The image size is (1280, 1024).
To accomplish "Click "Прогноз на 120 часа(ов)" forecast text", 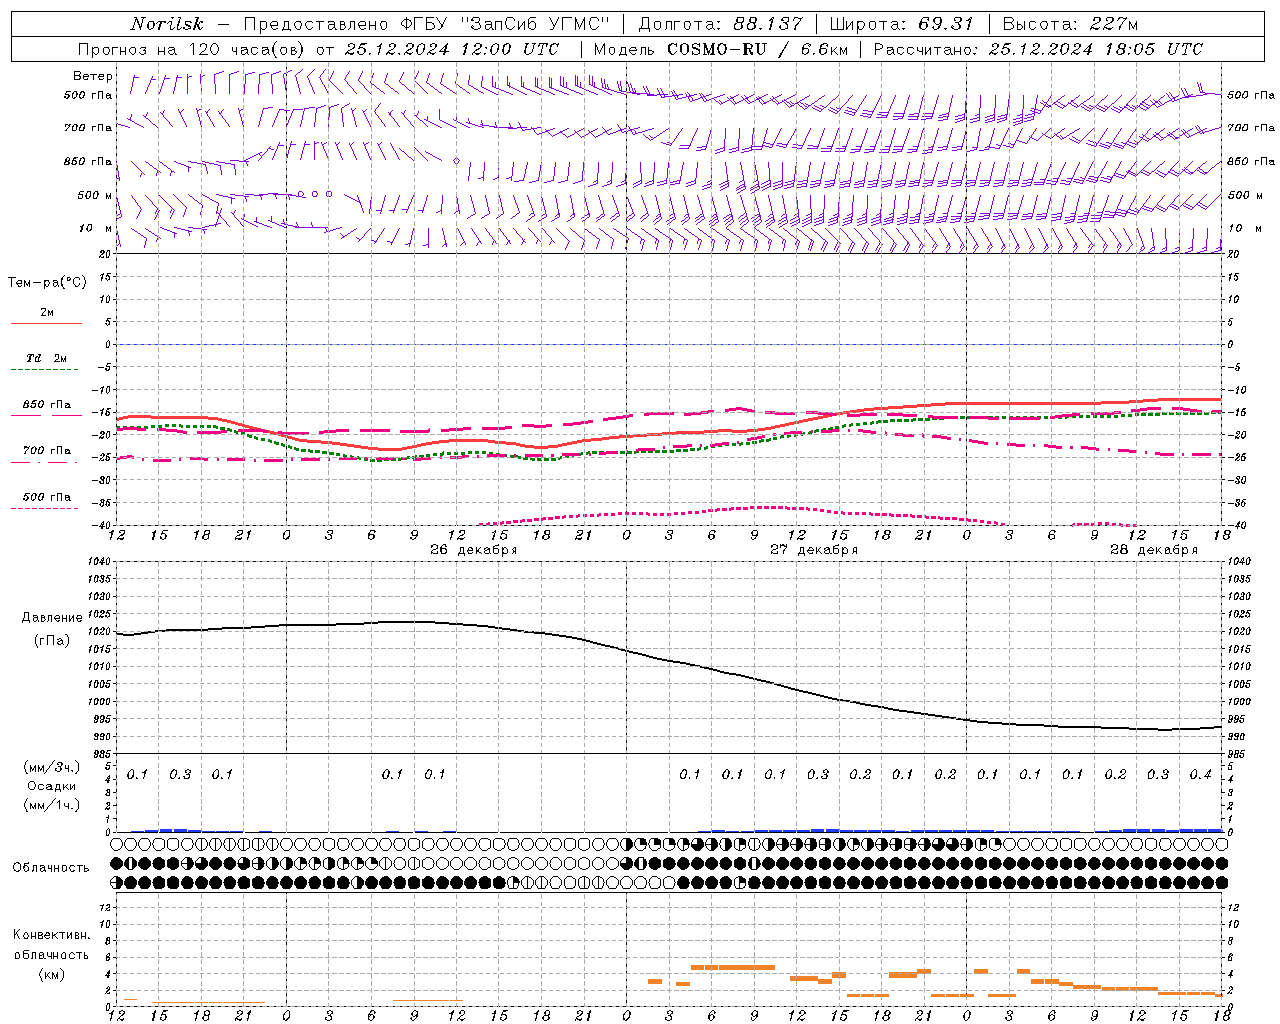I will point(193,49).
